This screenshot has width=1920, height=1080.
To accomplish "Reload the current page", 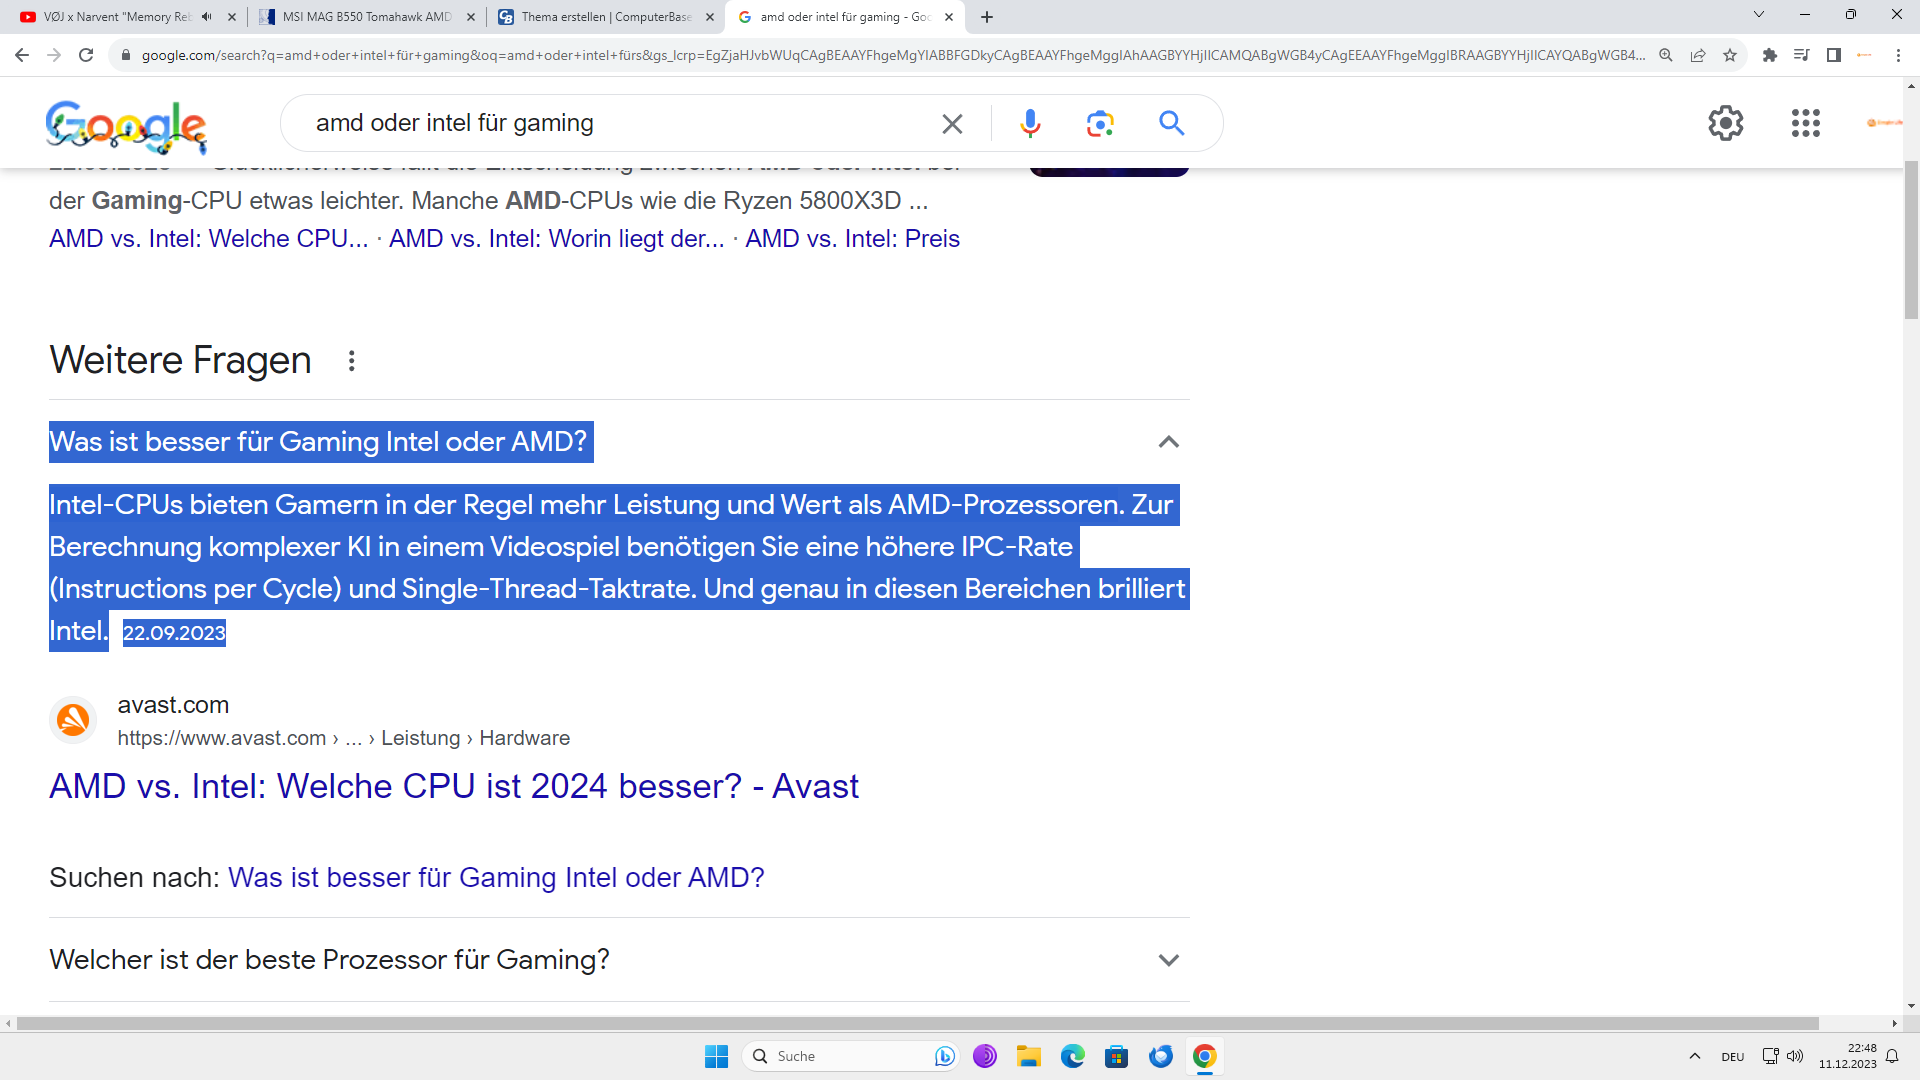I will [x=86, y=55].
